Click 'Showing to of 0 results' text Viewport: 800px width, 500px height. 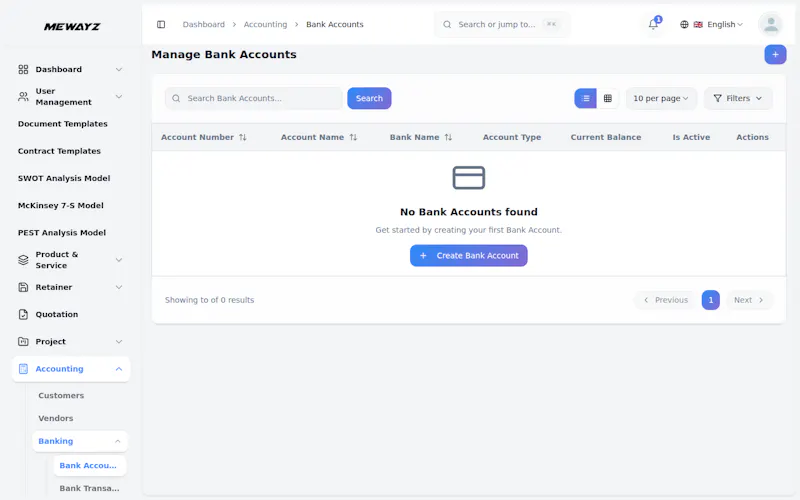[x=209, y=300]
